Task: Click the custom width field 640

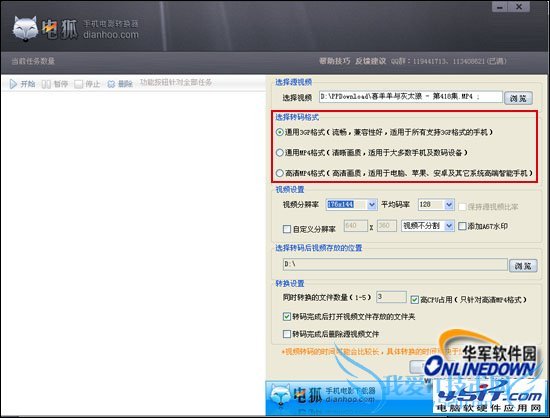Action: click(356, 226)
